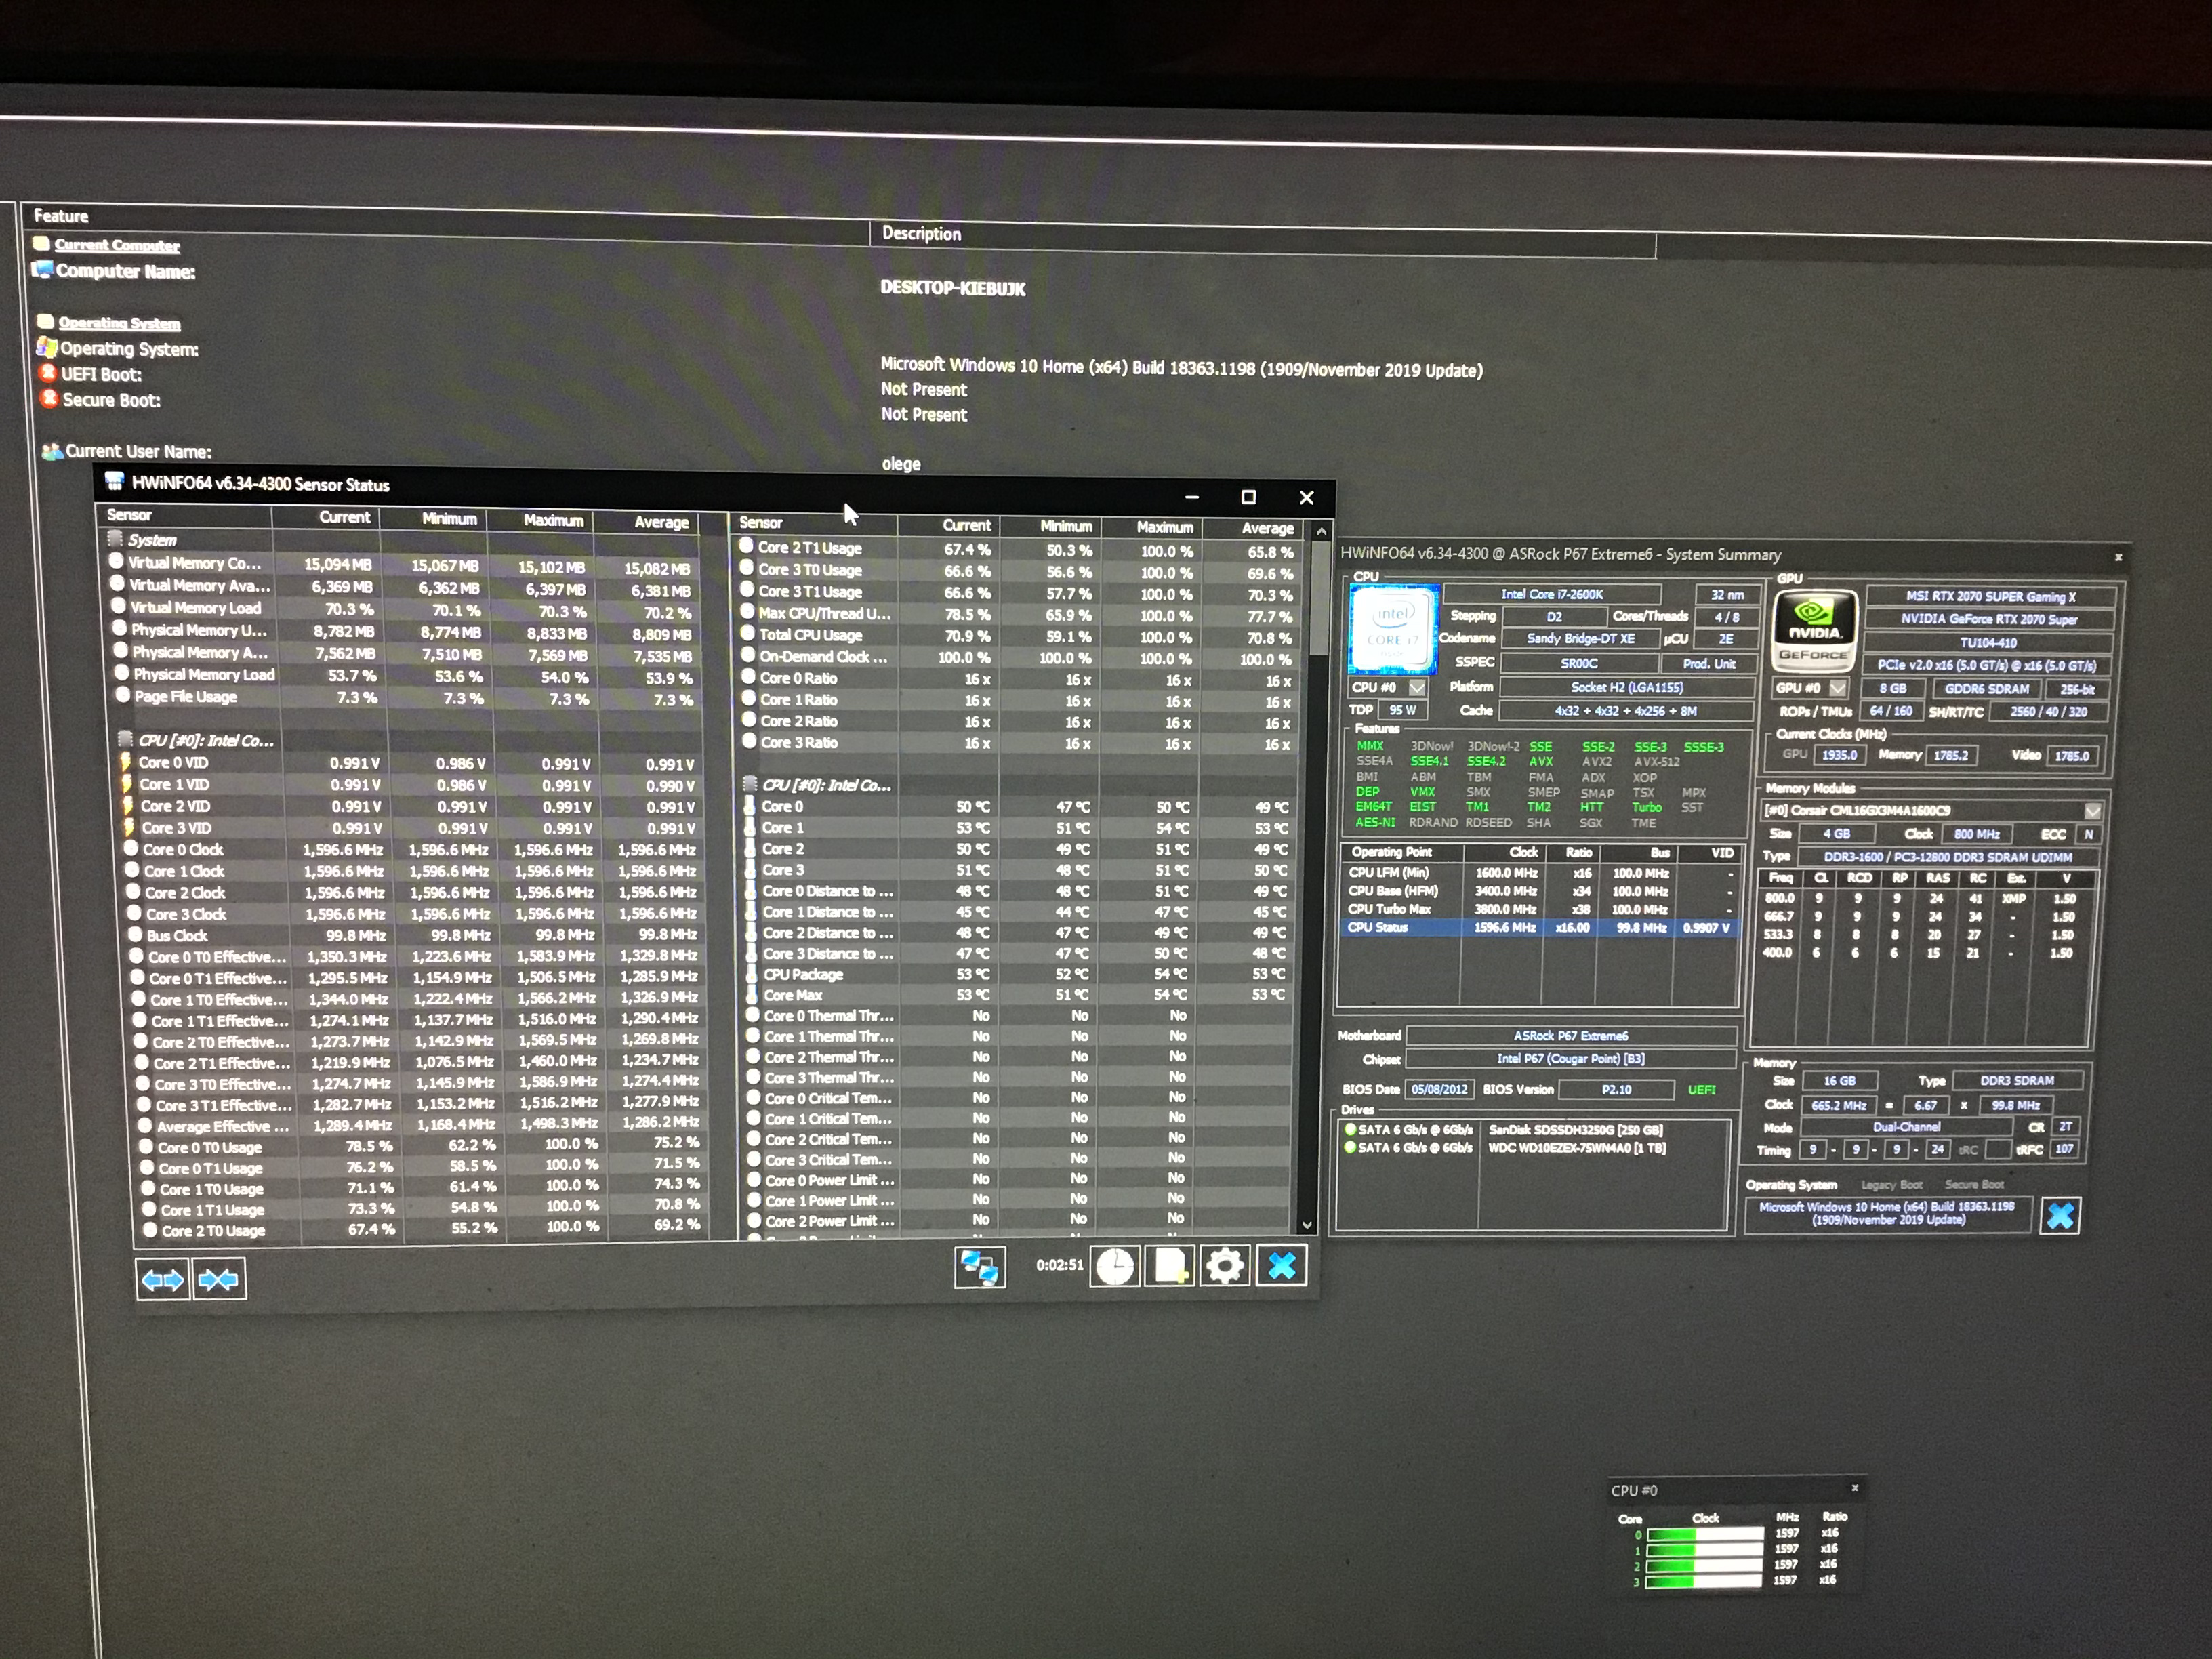The image size is (2212, 1659).
Task: Click the collapse columns arrows button
Action: click(219, 1279)
